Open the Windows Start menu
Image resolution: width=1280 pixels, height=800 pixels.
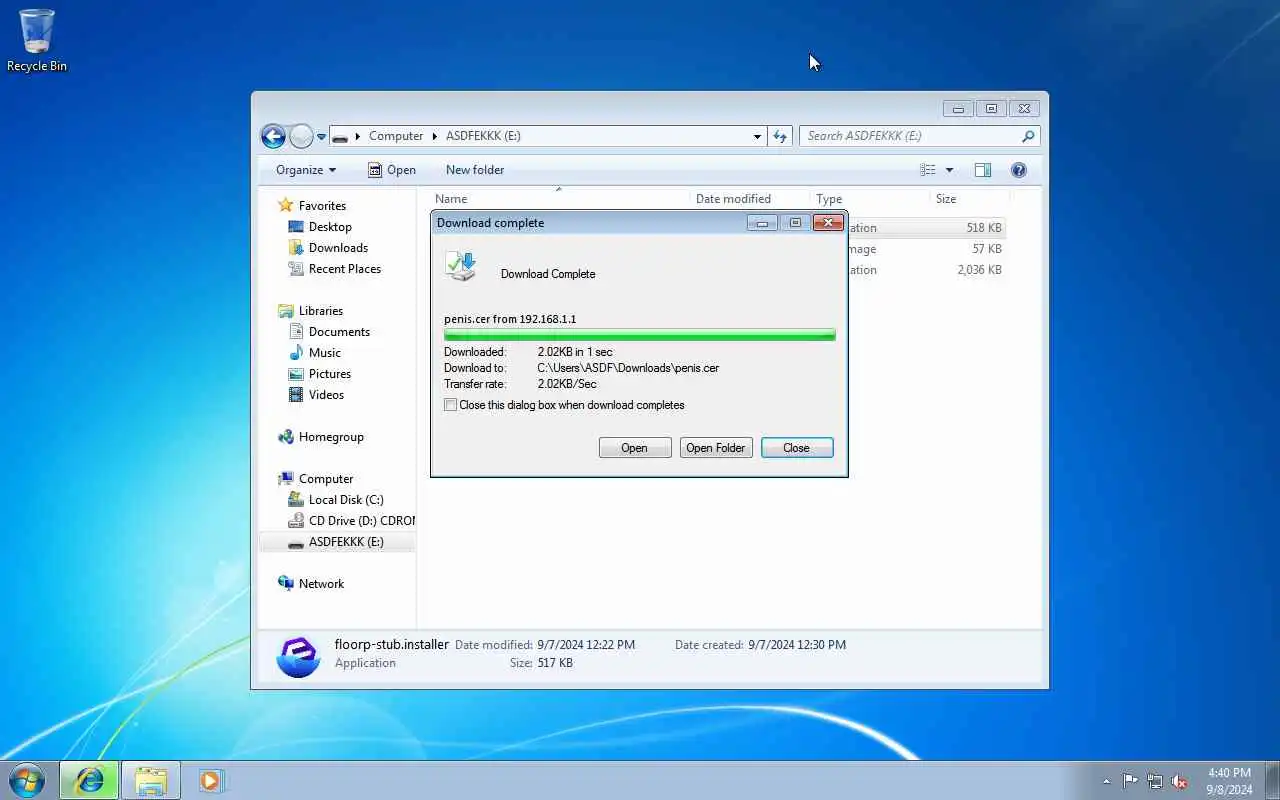[x=26, y=780]
